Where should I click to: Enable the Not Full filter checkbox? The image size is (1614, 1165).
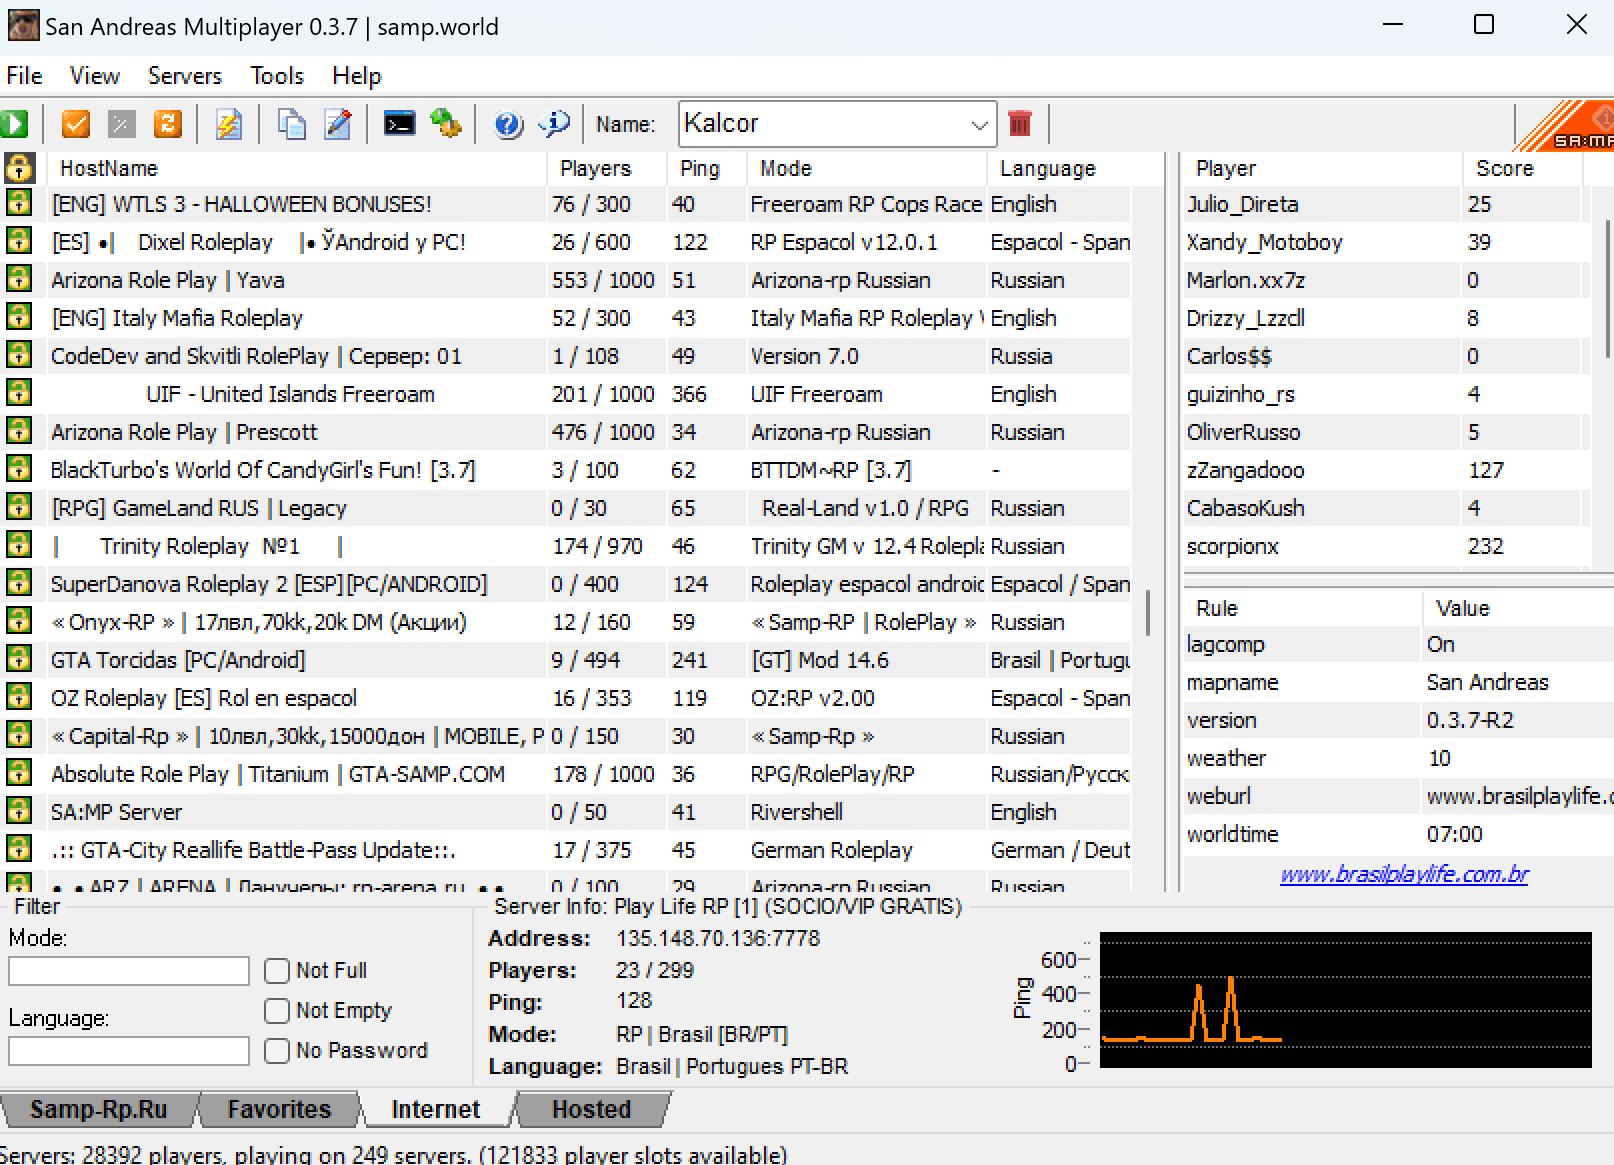pyautogui.click(x=277, y=971)
